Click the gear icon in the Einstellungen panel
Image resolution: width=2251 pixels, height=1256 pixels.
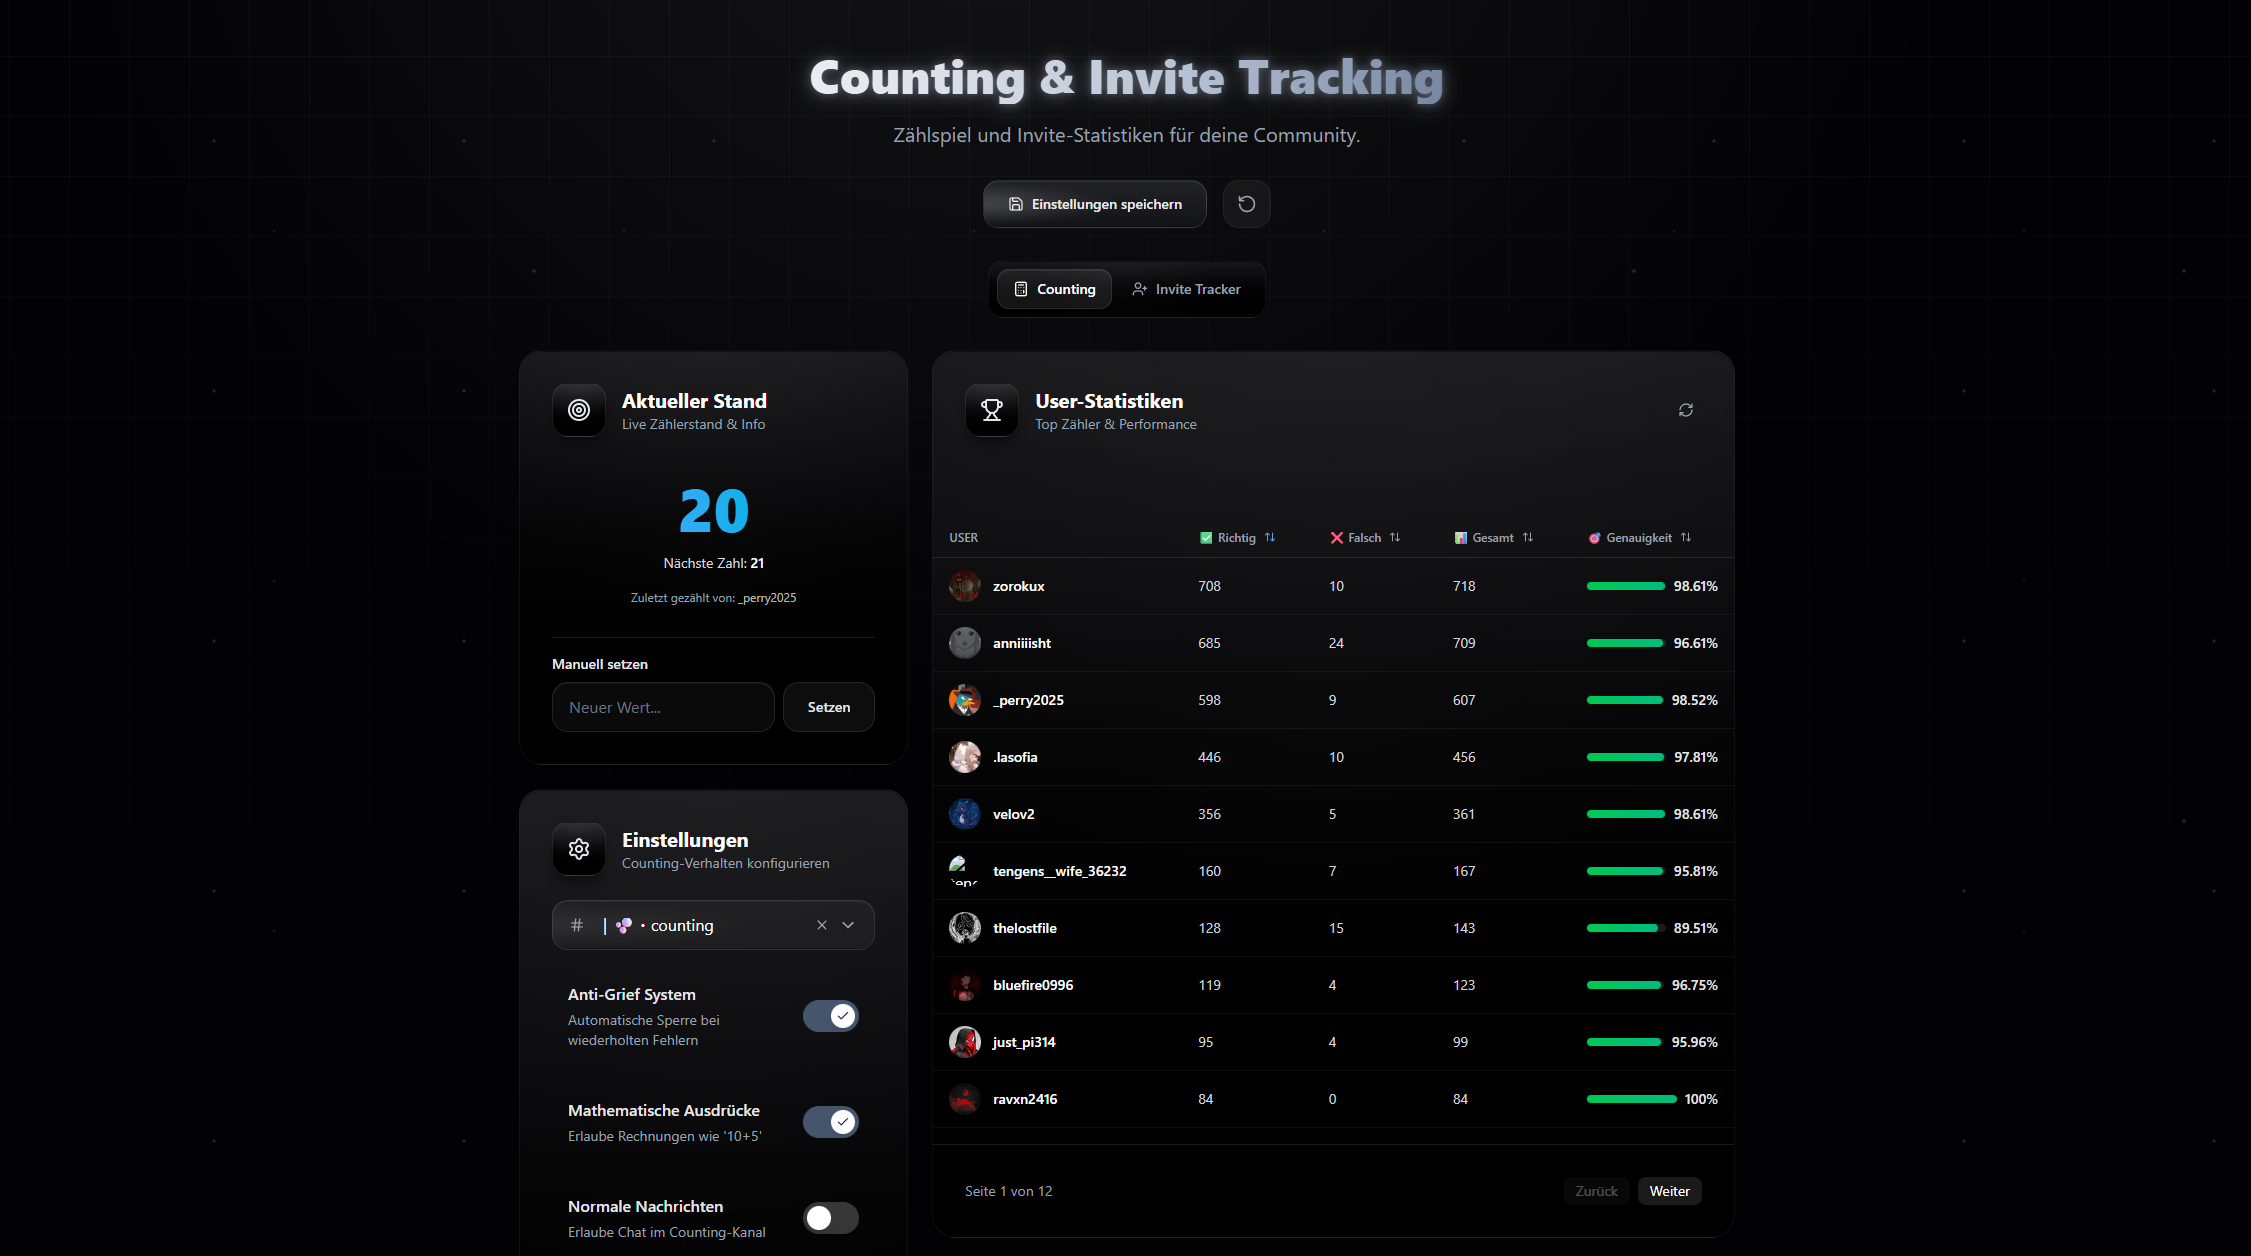tap(578, 849)
